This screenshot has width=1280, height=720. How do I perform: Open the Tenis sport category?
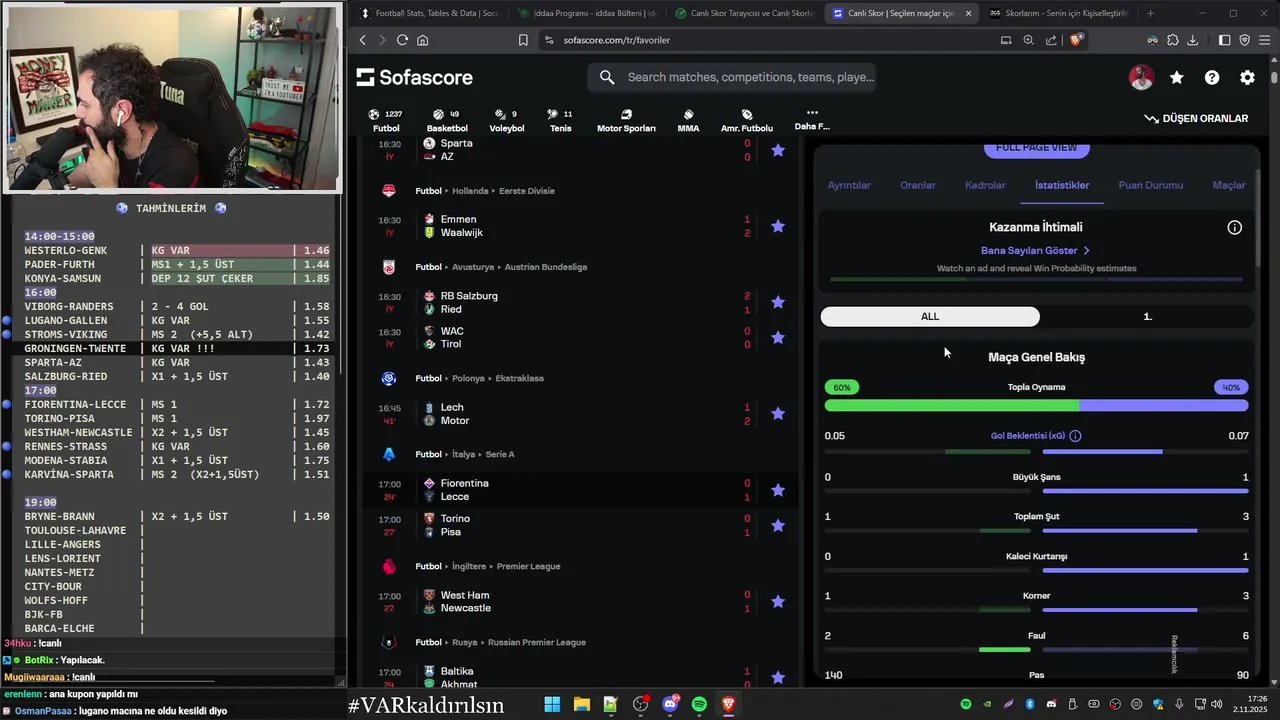pyautogui.click(x=560, y=121)
